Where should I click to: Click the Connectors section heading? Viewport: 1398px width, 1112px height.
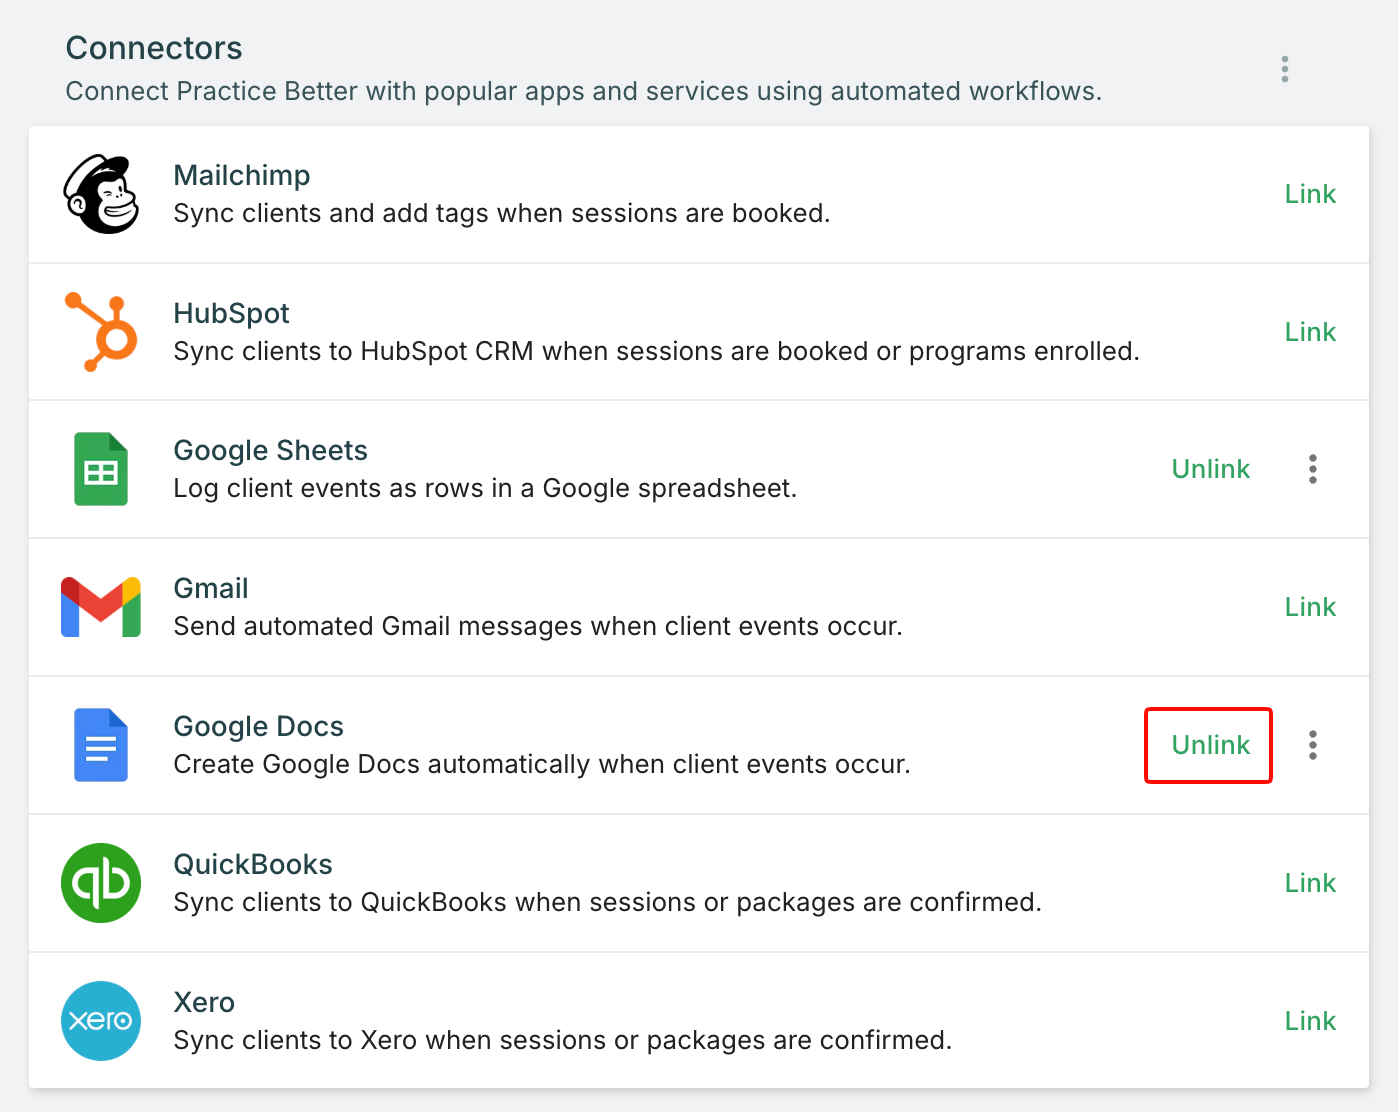tap(154, 48)
